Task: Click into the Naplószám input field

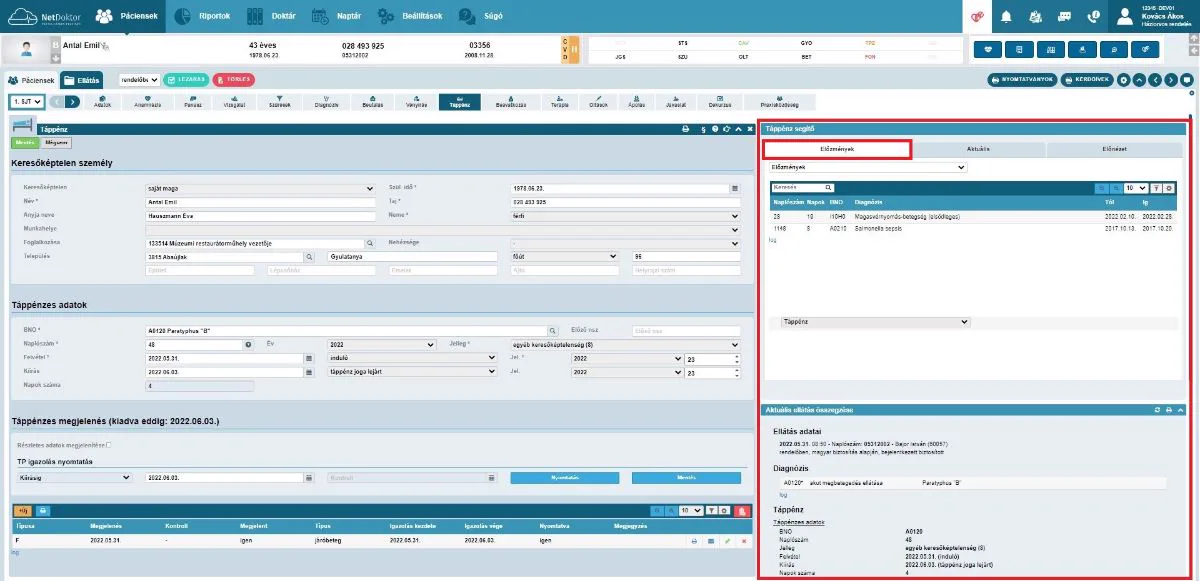Action: click(194, 345)
